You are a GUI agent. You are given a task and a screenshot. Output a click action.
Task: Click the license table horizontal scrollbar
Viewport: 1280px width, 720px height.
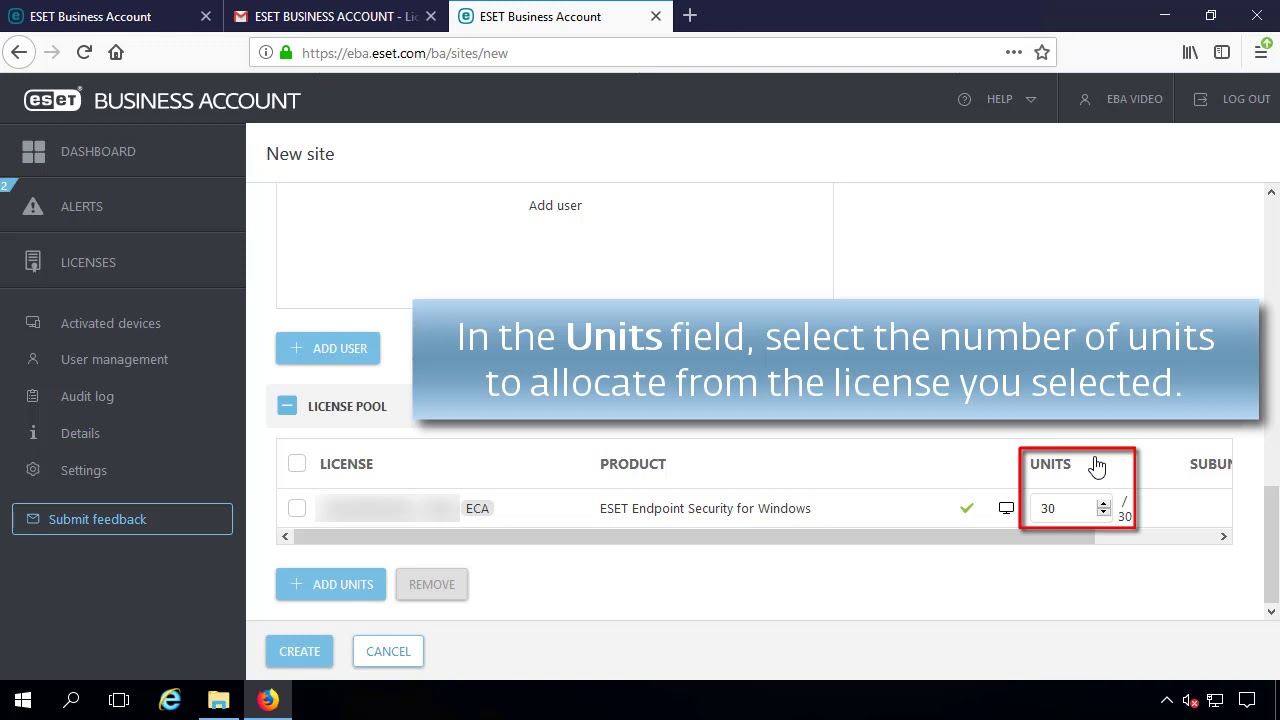pyautogui.click(x=694, y=537)
